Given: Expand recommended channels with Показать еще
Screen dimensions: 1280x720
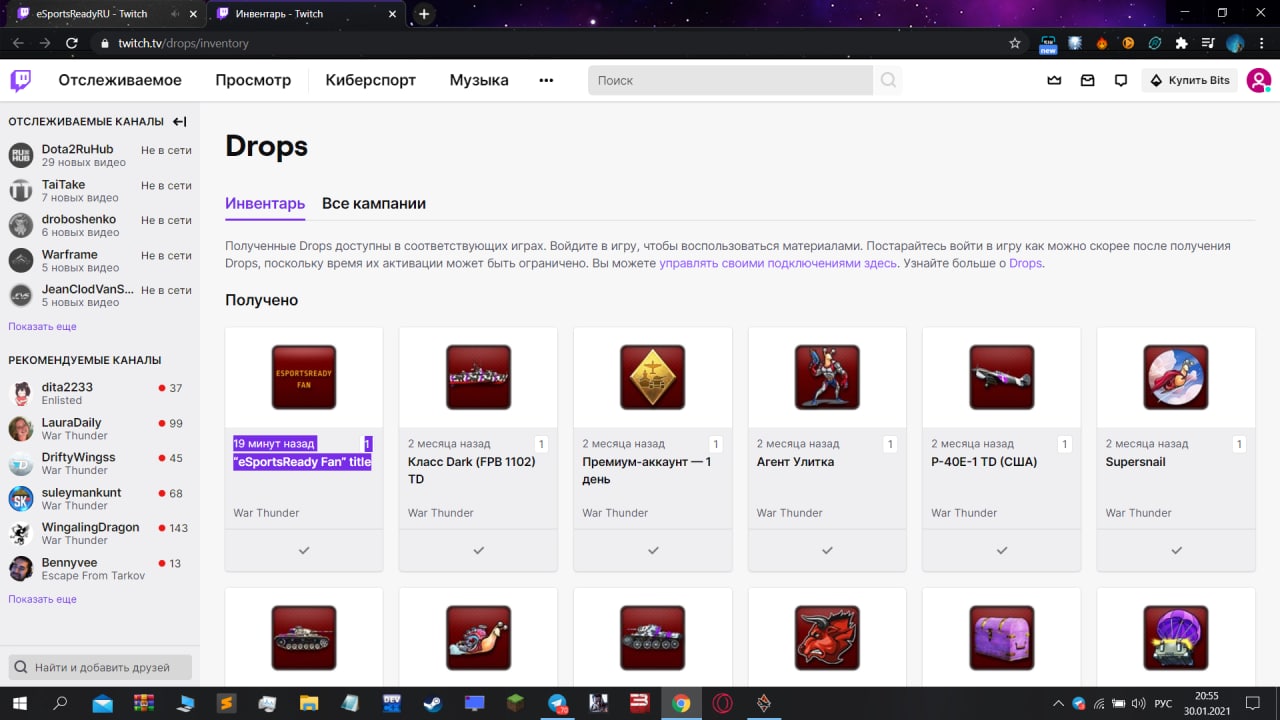Looking at the screenshot, I should [x=42, y=600].
